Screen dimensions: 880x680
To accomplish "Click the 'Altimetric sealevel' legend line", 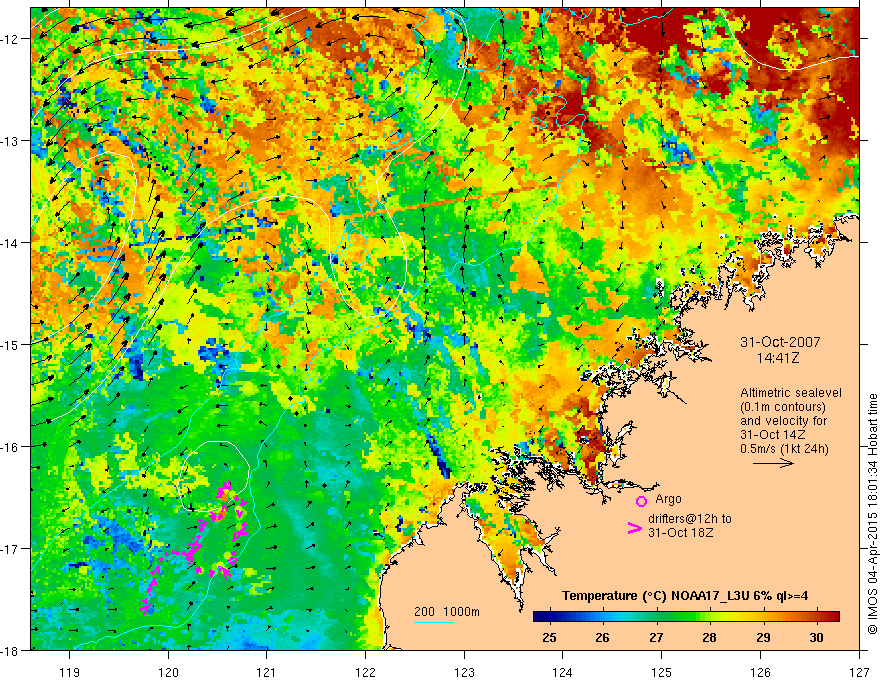I will (x=790, y=393).
